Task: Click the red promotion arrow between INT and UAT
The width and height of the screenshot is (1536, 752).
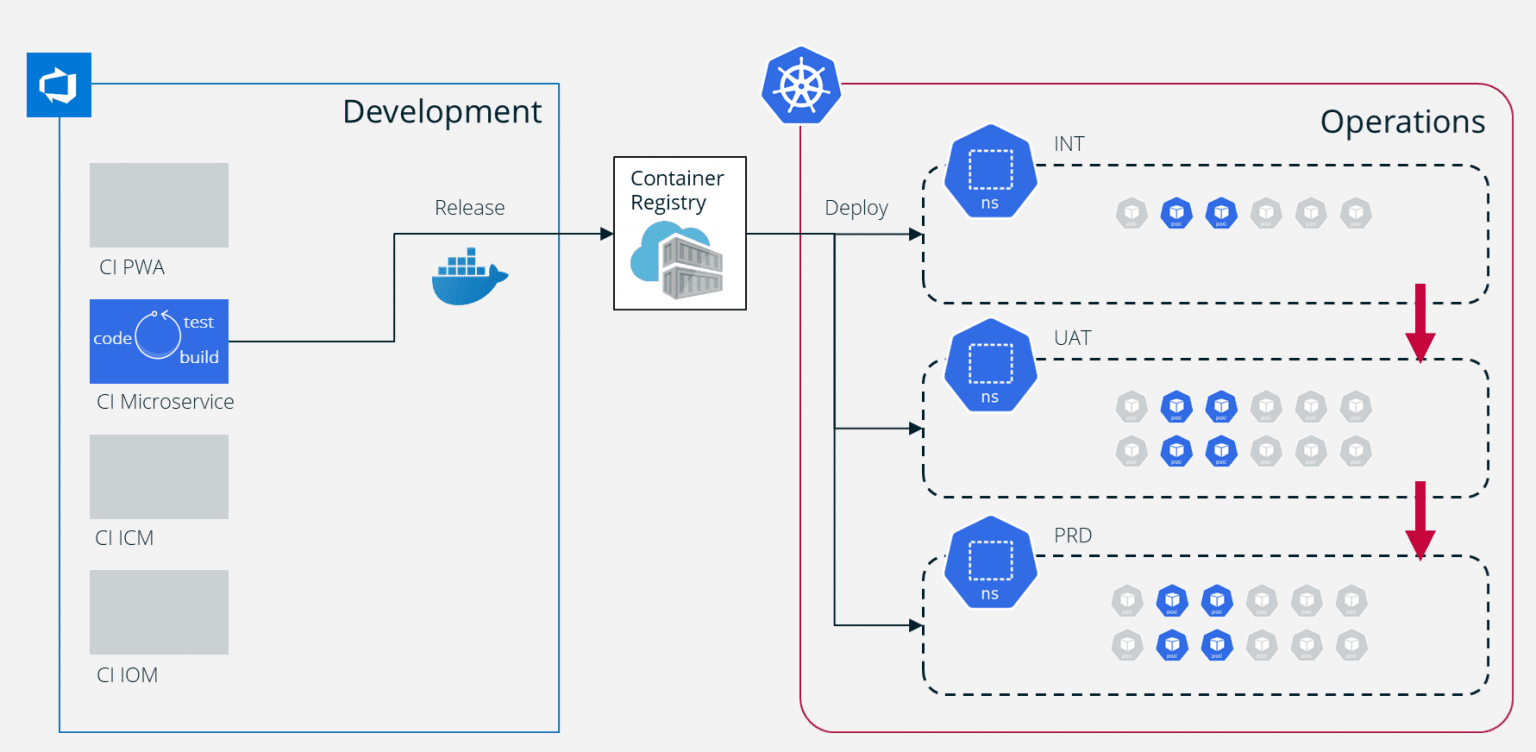Action: 1420,322
